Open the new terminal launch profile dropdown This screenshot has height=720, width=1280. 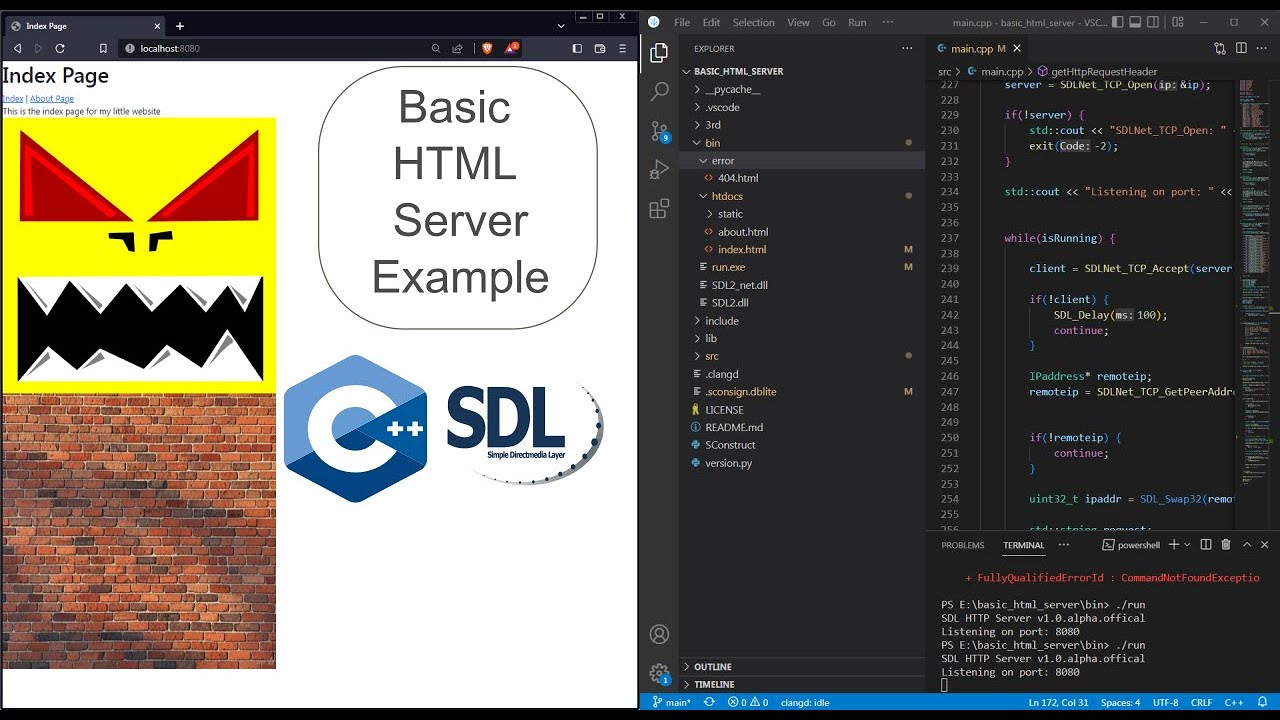1187,545
